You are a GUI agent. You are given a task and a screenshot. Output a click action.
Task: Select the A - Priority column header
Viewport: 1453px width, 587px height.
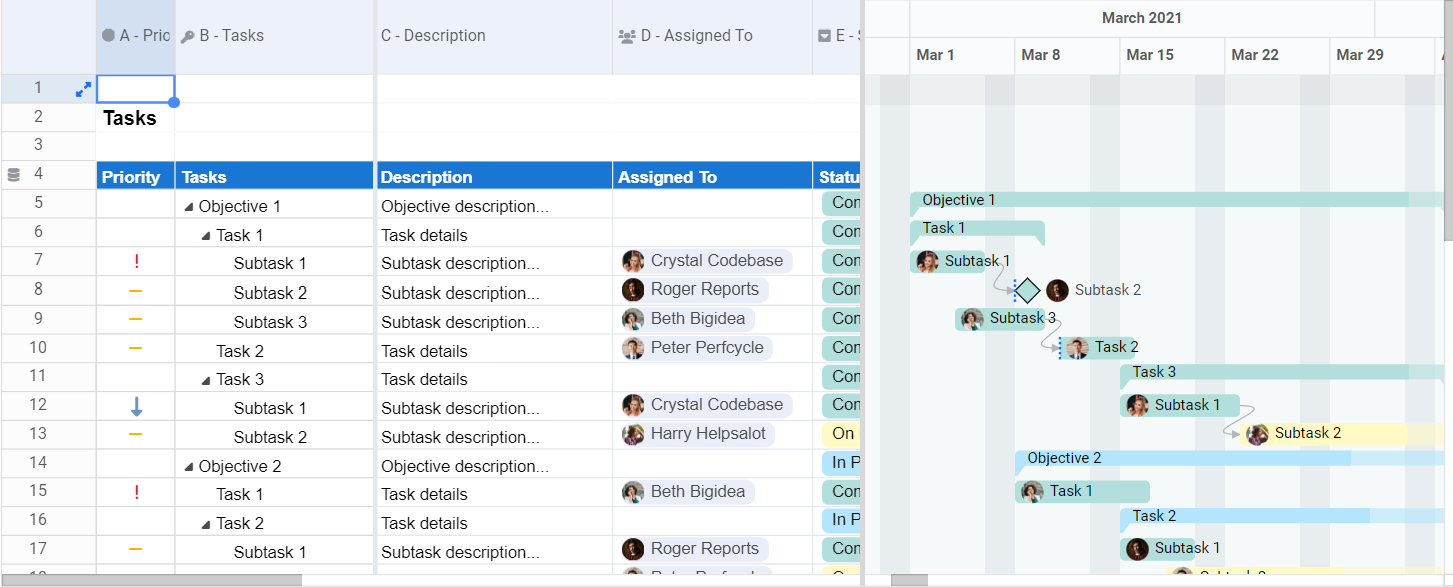(136, 36)
